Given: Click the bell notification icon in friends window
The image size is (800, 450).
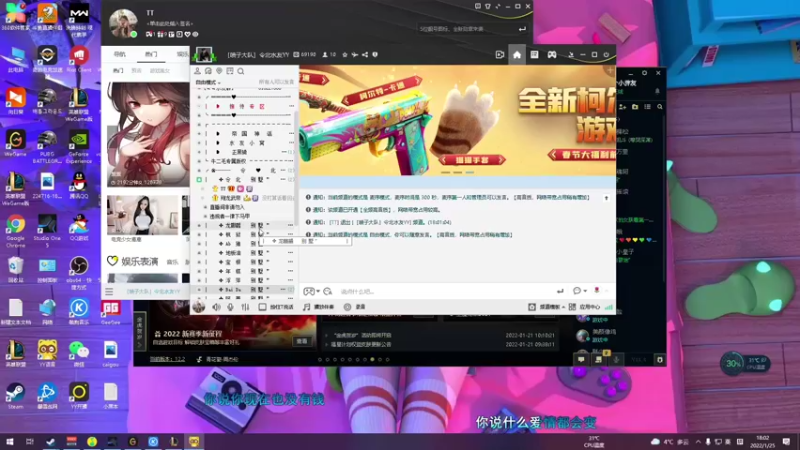Looking at the screenshot, I should 657,91.
